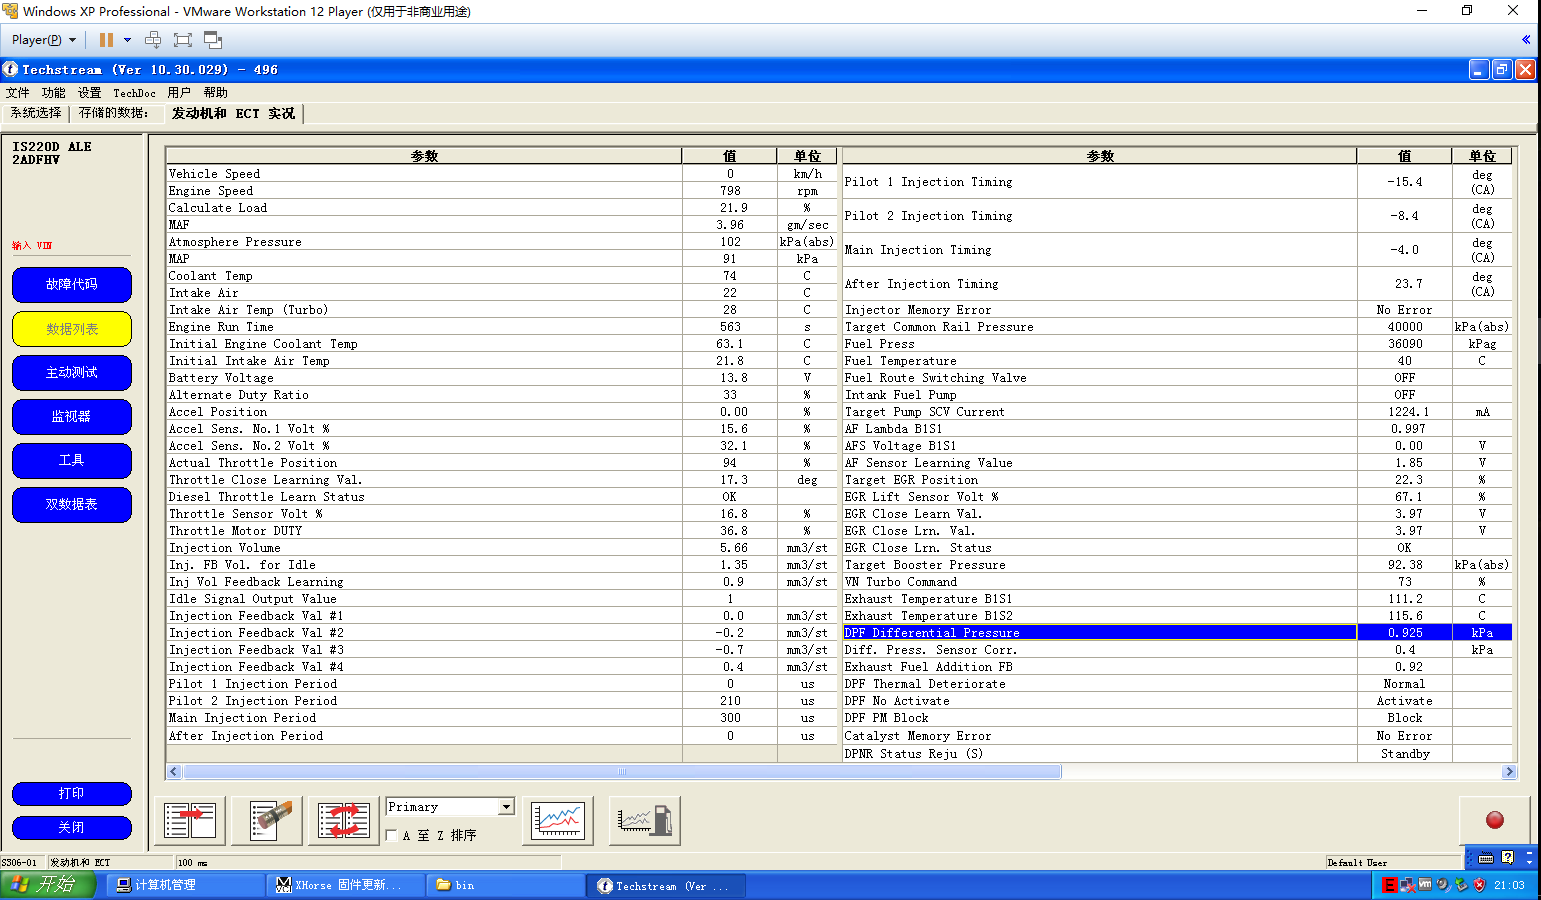Click the 主动测试 button
The height and width of the screenshot is (900, 1541).
coord(72,372)
